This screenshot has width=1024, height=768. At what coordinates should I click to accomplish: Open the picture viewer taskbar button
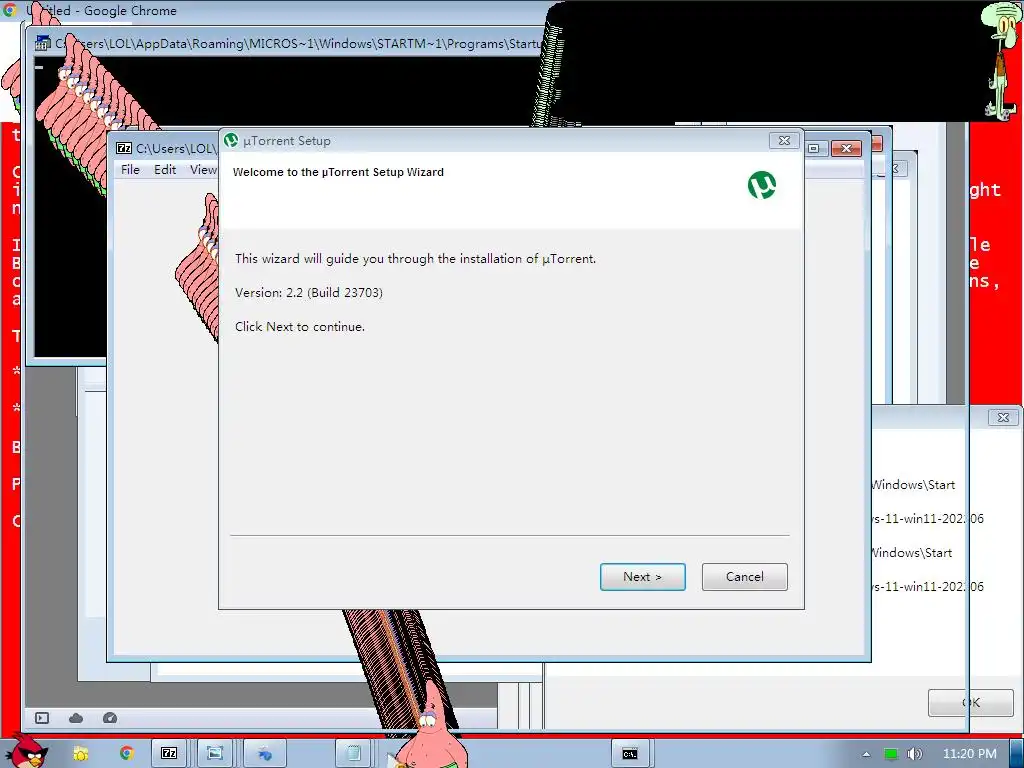tap(215, 754)
